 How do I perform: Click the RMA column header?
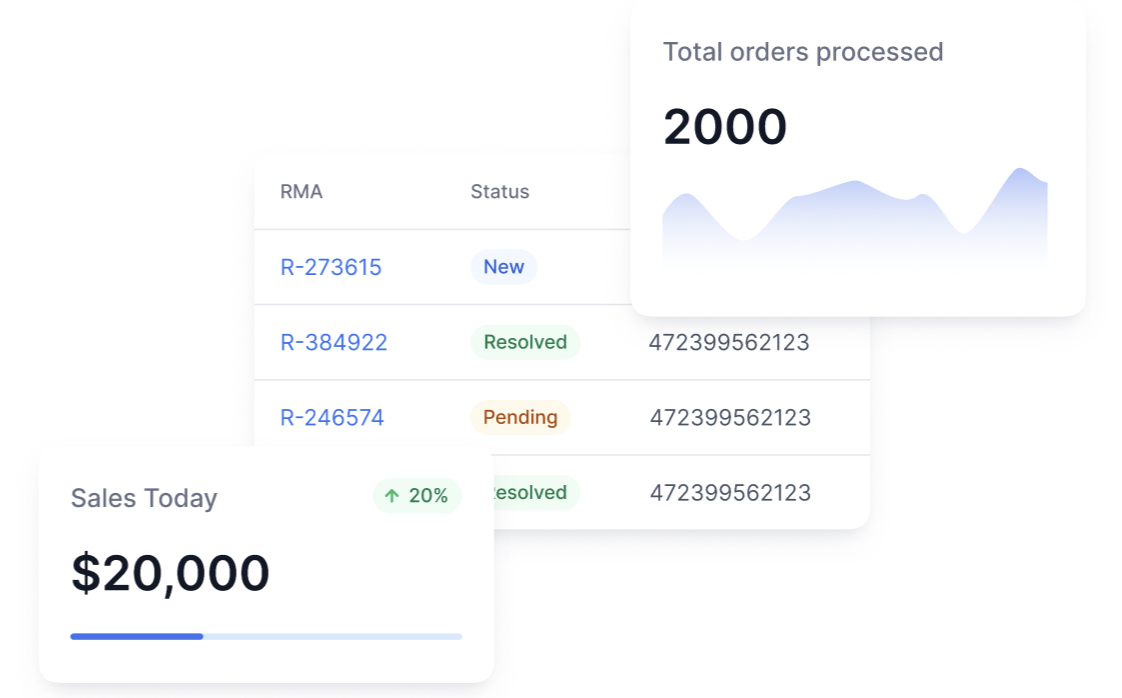click(x=301, y=192)
